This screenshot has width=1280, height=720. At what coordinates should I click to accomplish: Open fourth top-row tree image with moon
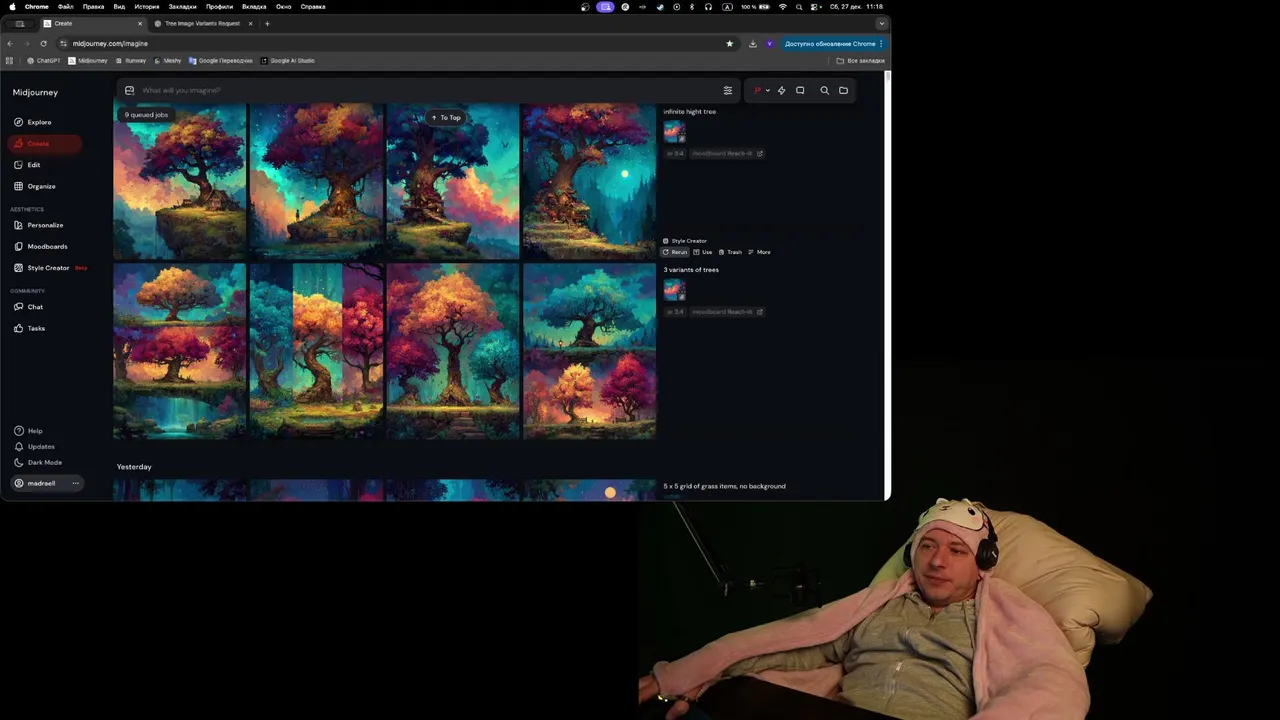coord(589,182)
